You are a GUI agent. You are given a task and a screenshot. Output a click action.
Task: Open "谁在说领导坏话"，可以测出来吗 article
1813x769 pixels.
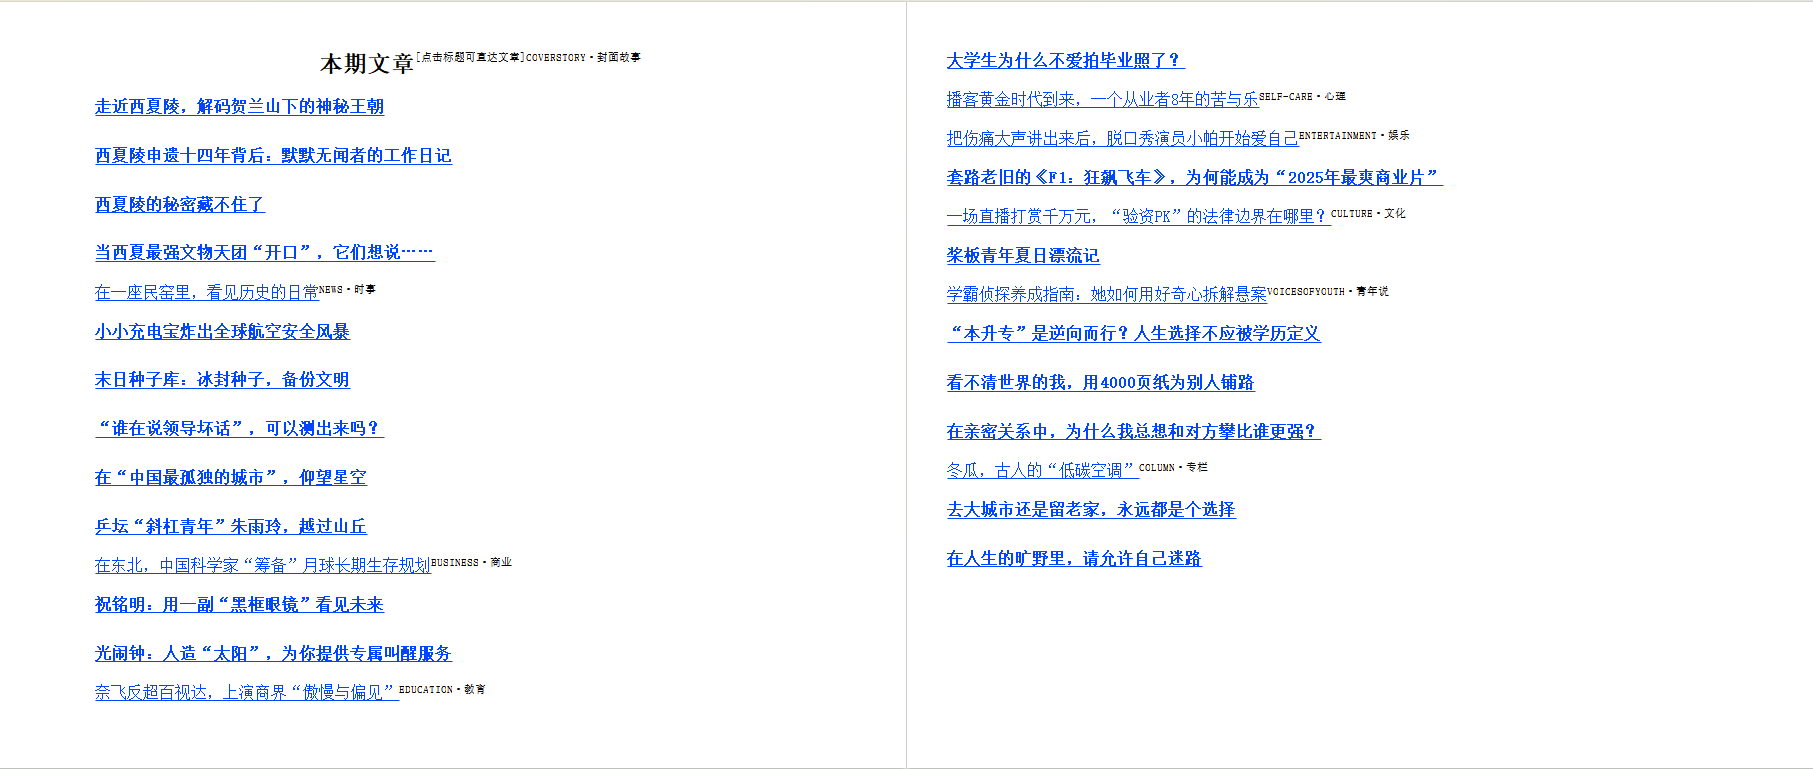pyautogui.click(x=239, y=429)
